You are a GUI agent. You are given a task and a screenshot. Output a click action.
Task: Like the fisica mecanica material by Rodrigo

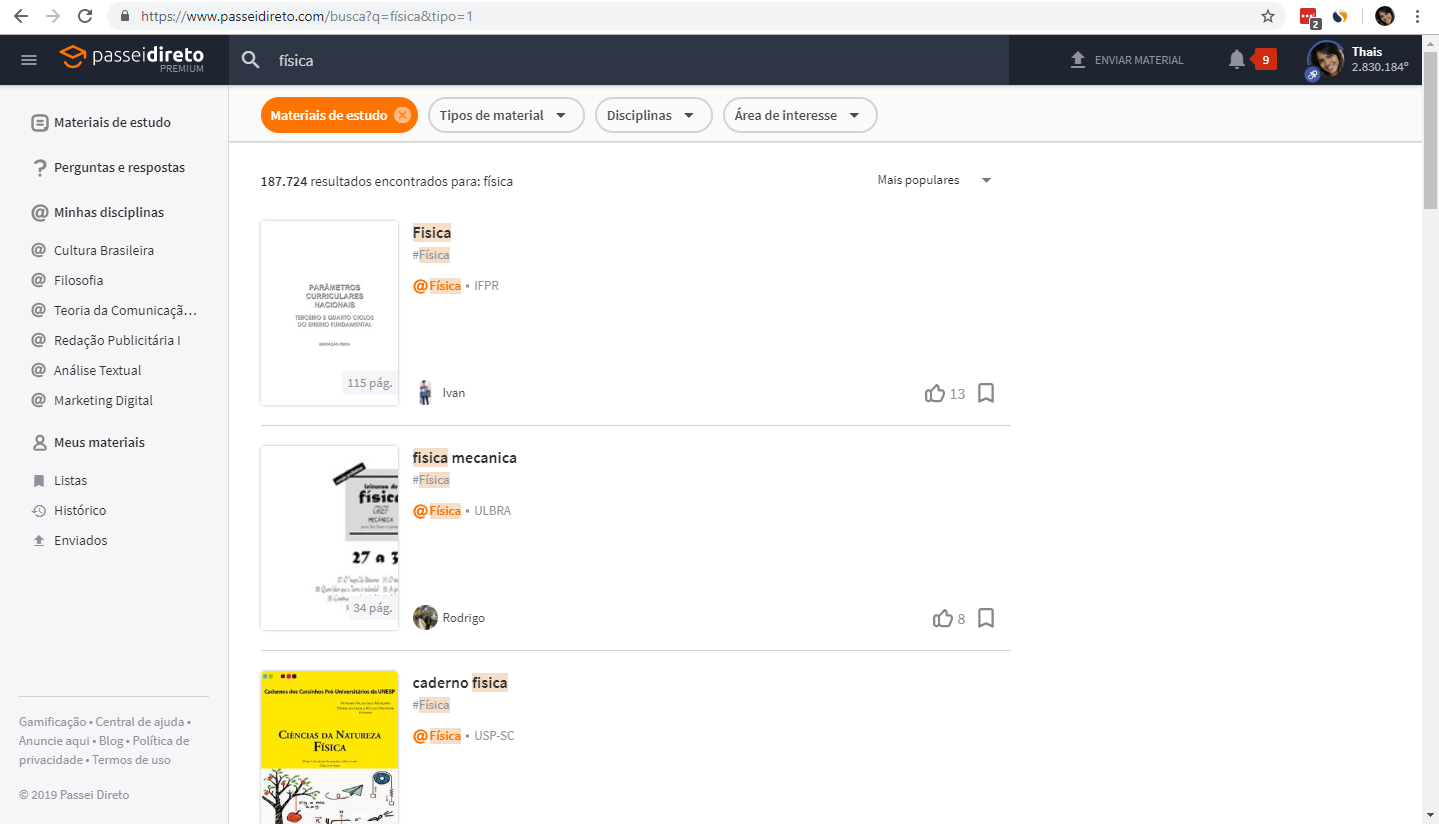coord(943,618)
